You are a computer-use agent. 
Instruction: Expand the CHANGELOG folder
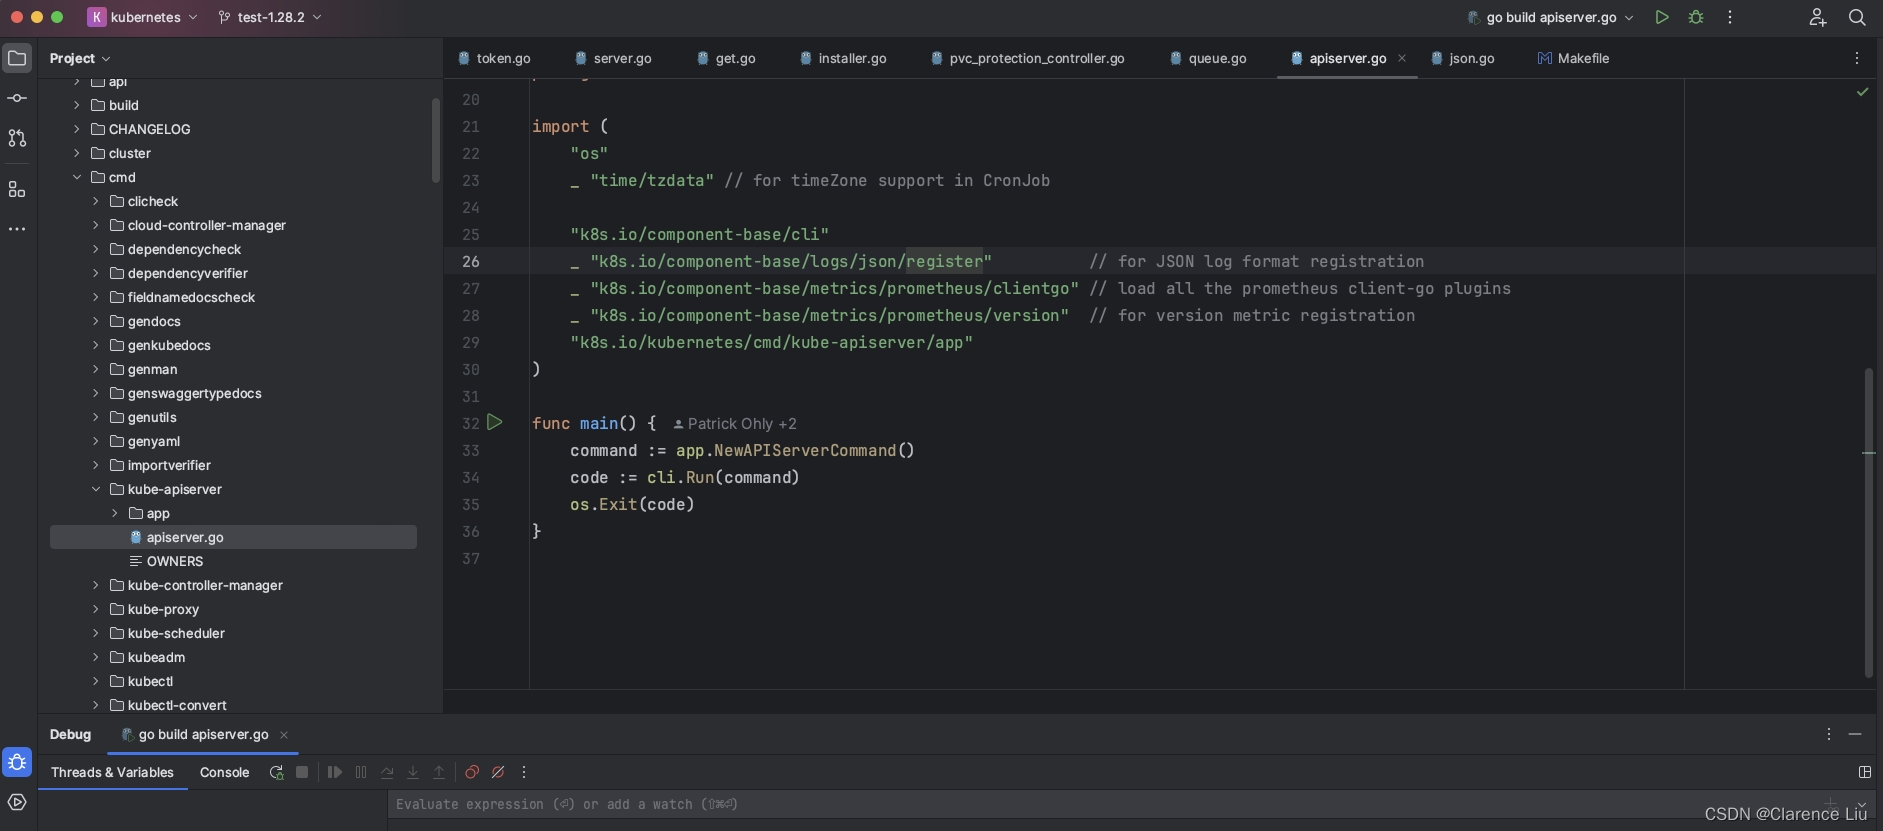tap(77, 129)
